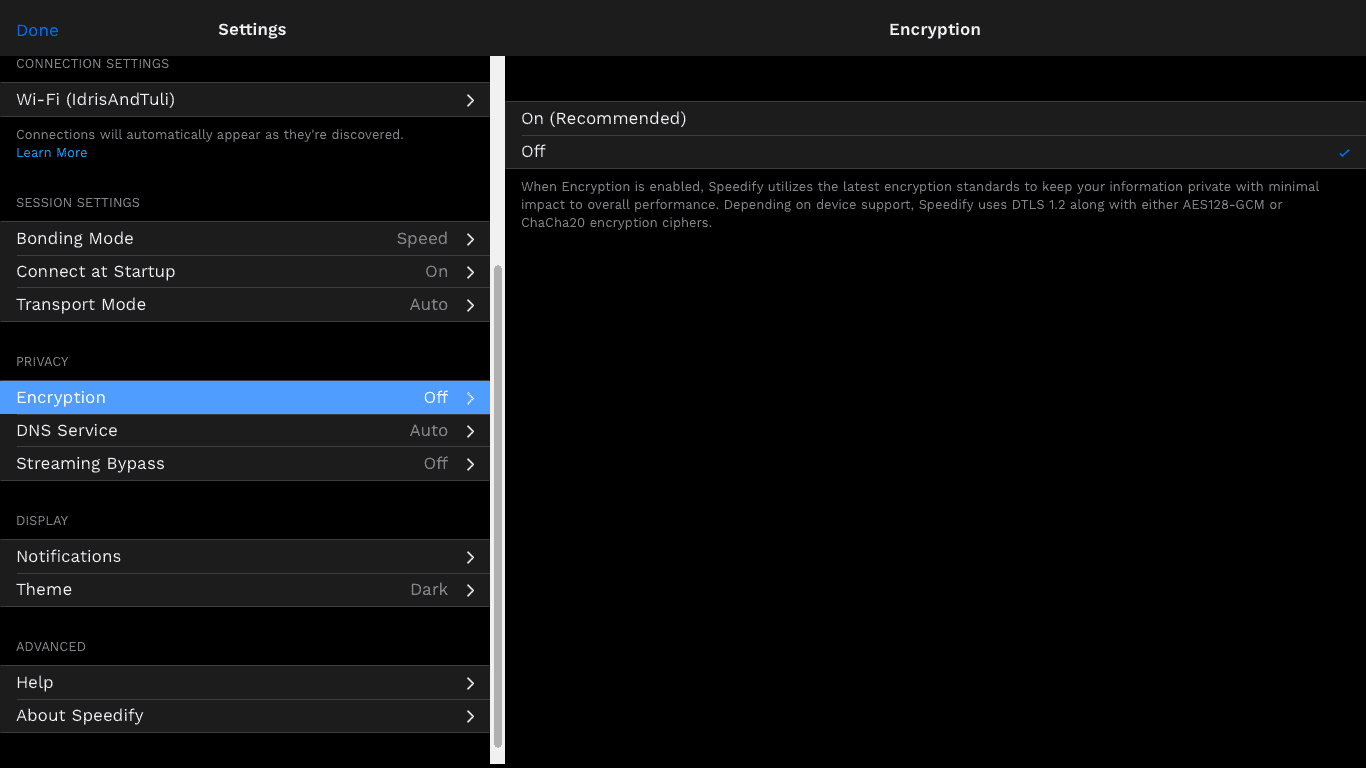Click the Speed value of Bonding Mode
The width and height of the screenshot is (1366, 768).
coord(422,239)
